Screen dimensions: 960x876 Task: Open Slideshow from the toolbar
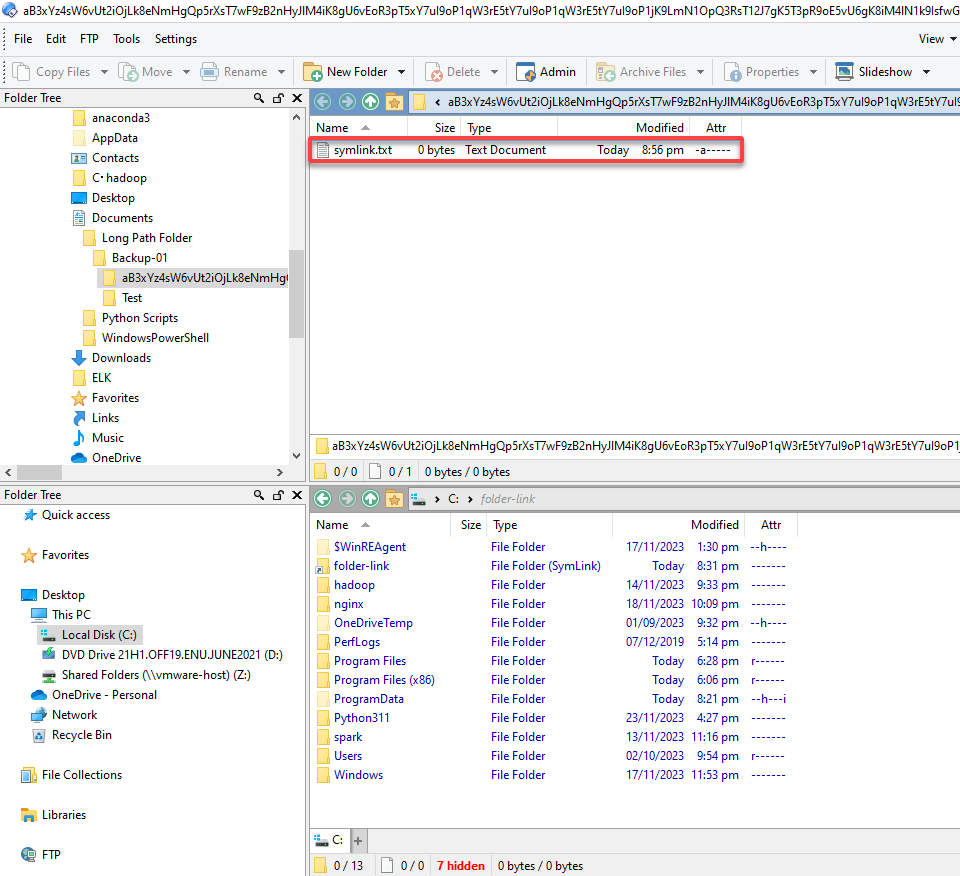tap(874, 72)
